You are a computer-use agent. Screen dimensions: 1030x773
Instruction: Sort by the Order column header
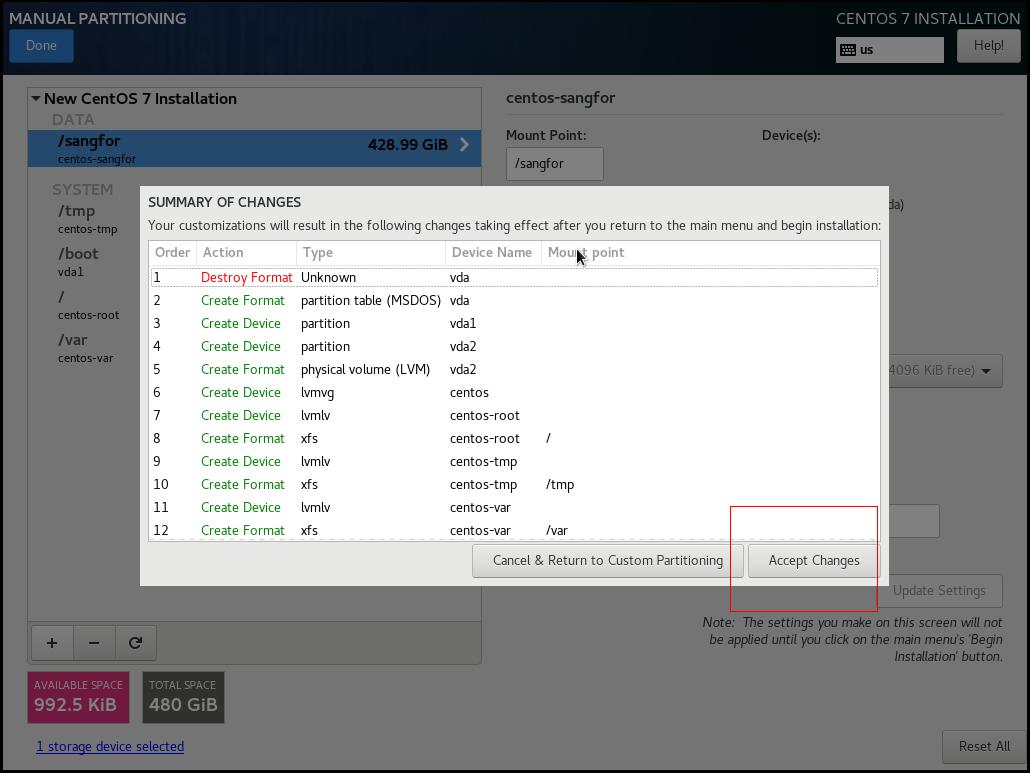tap(172, 253)
